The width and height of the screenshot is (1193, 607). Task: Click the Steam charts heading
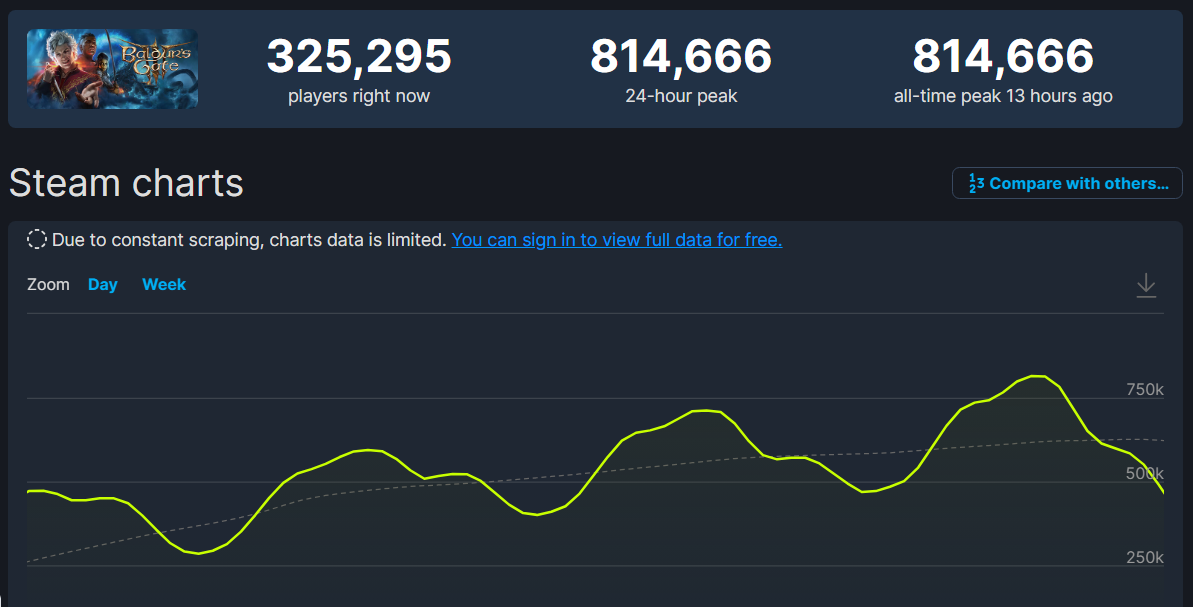[x=126, y=183]
